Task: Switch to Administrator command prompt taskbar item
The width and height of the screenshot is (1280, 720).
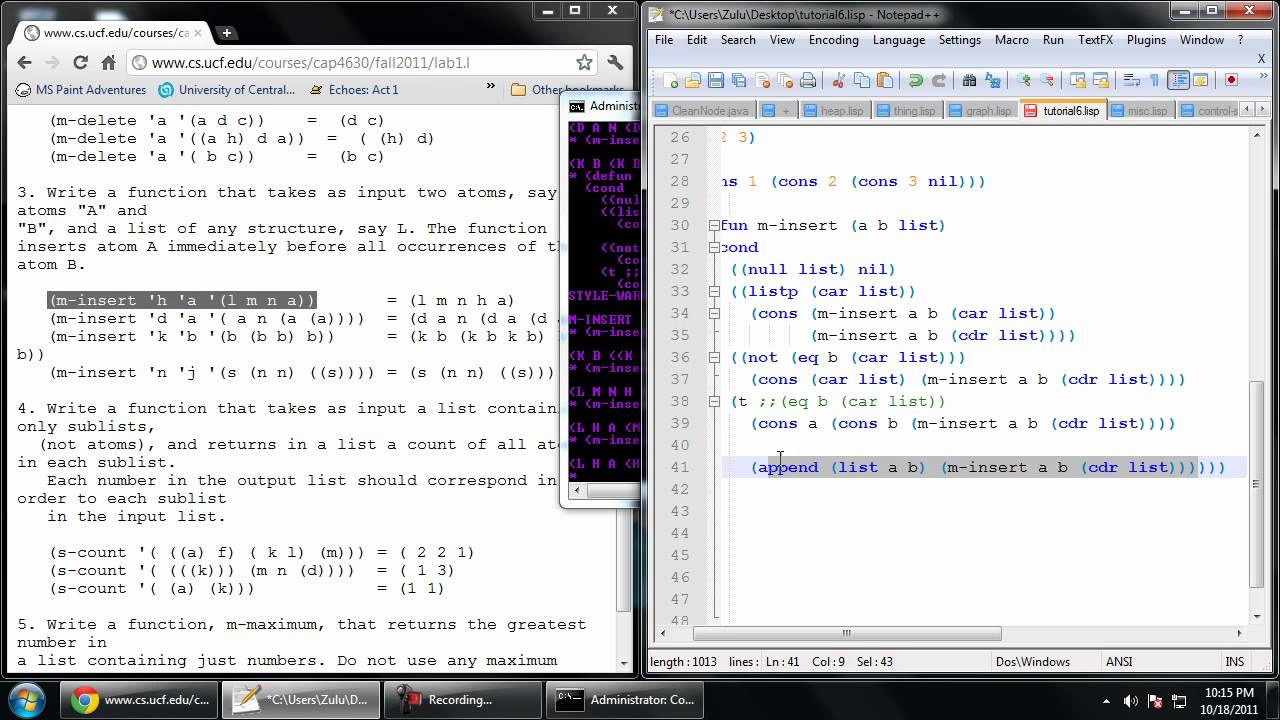Action: (626, 700)
